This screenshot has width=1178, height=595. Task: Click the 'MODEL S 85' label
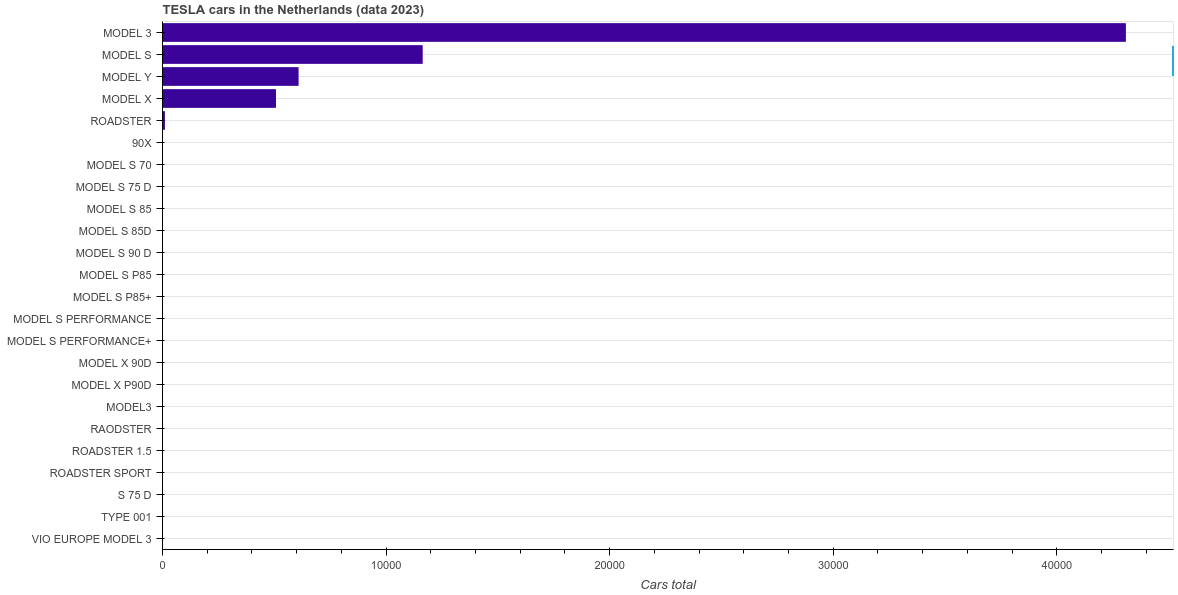[x=119, y=209]
